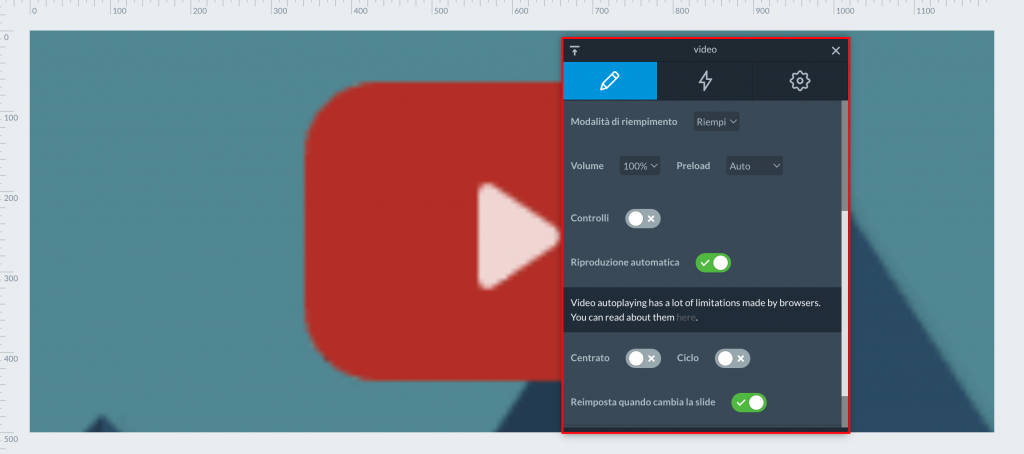Click the dock-to-top icon in panel header
This screenshot has height=454, width=1024.
(575, 51)
